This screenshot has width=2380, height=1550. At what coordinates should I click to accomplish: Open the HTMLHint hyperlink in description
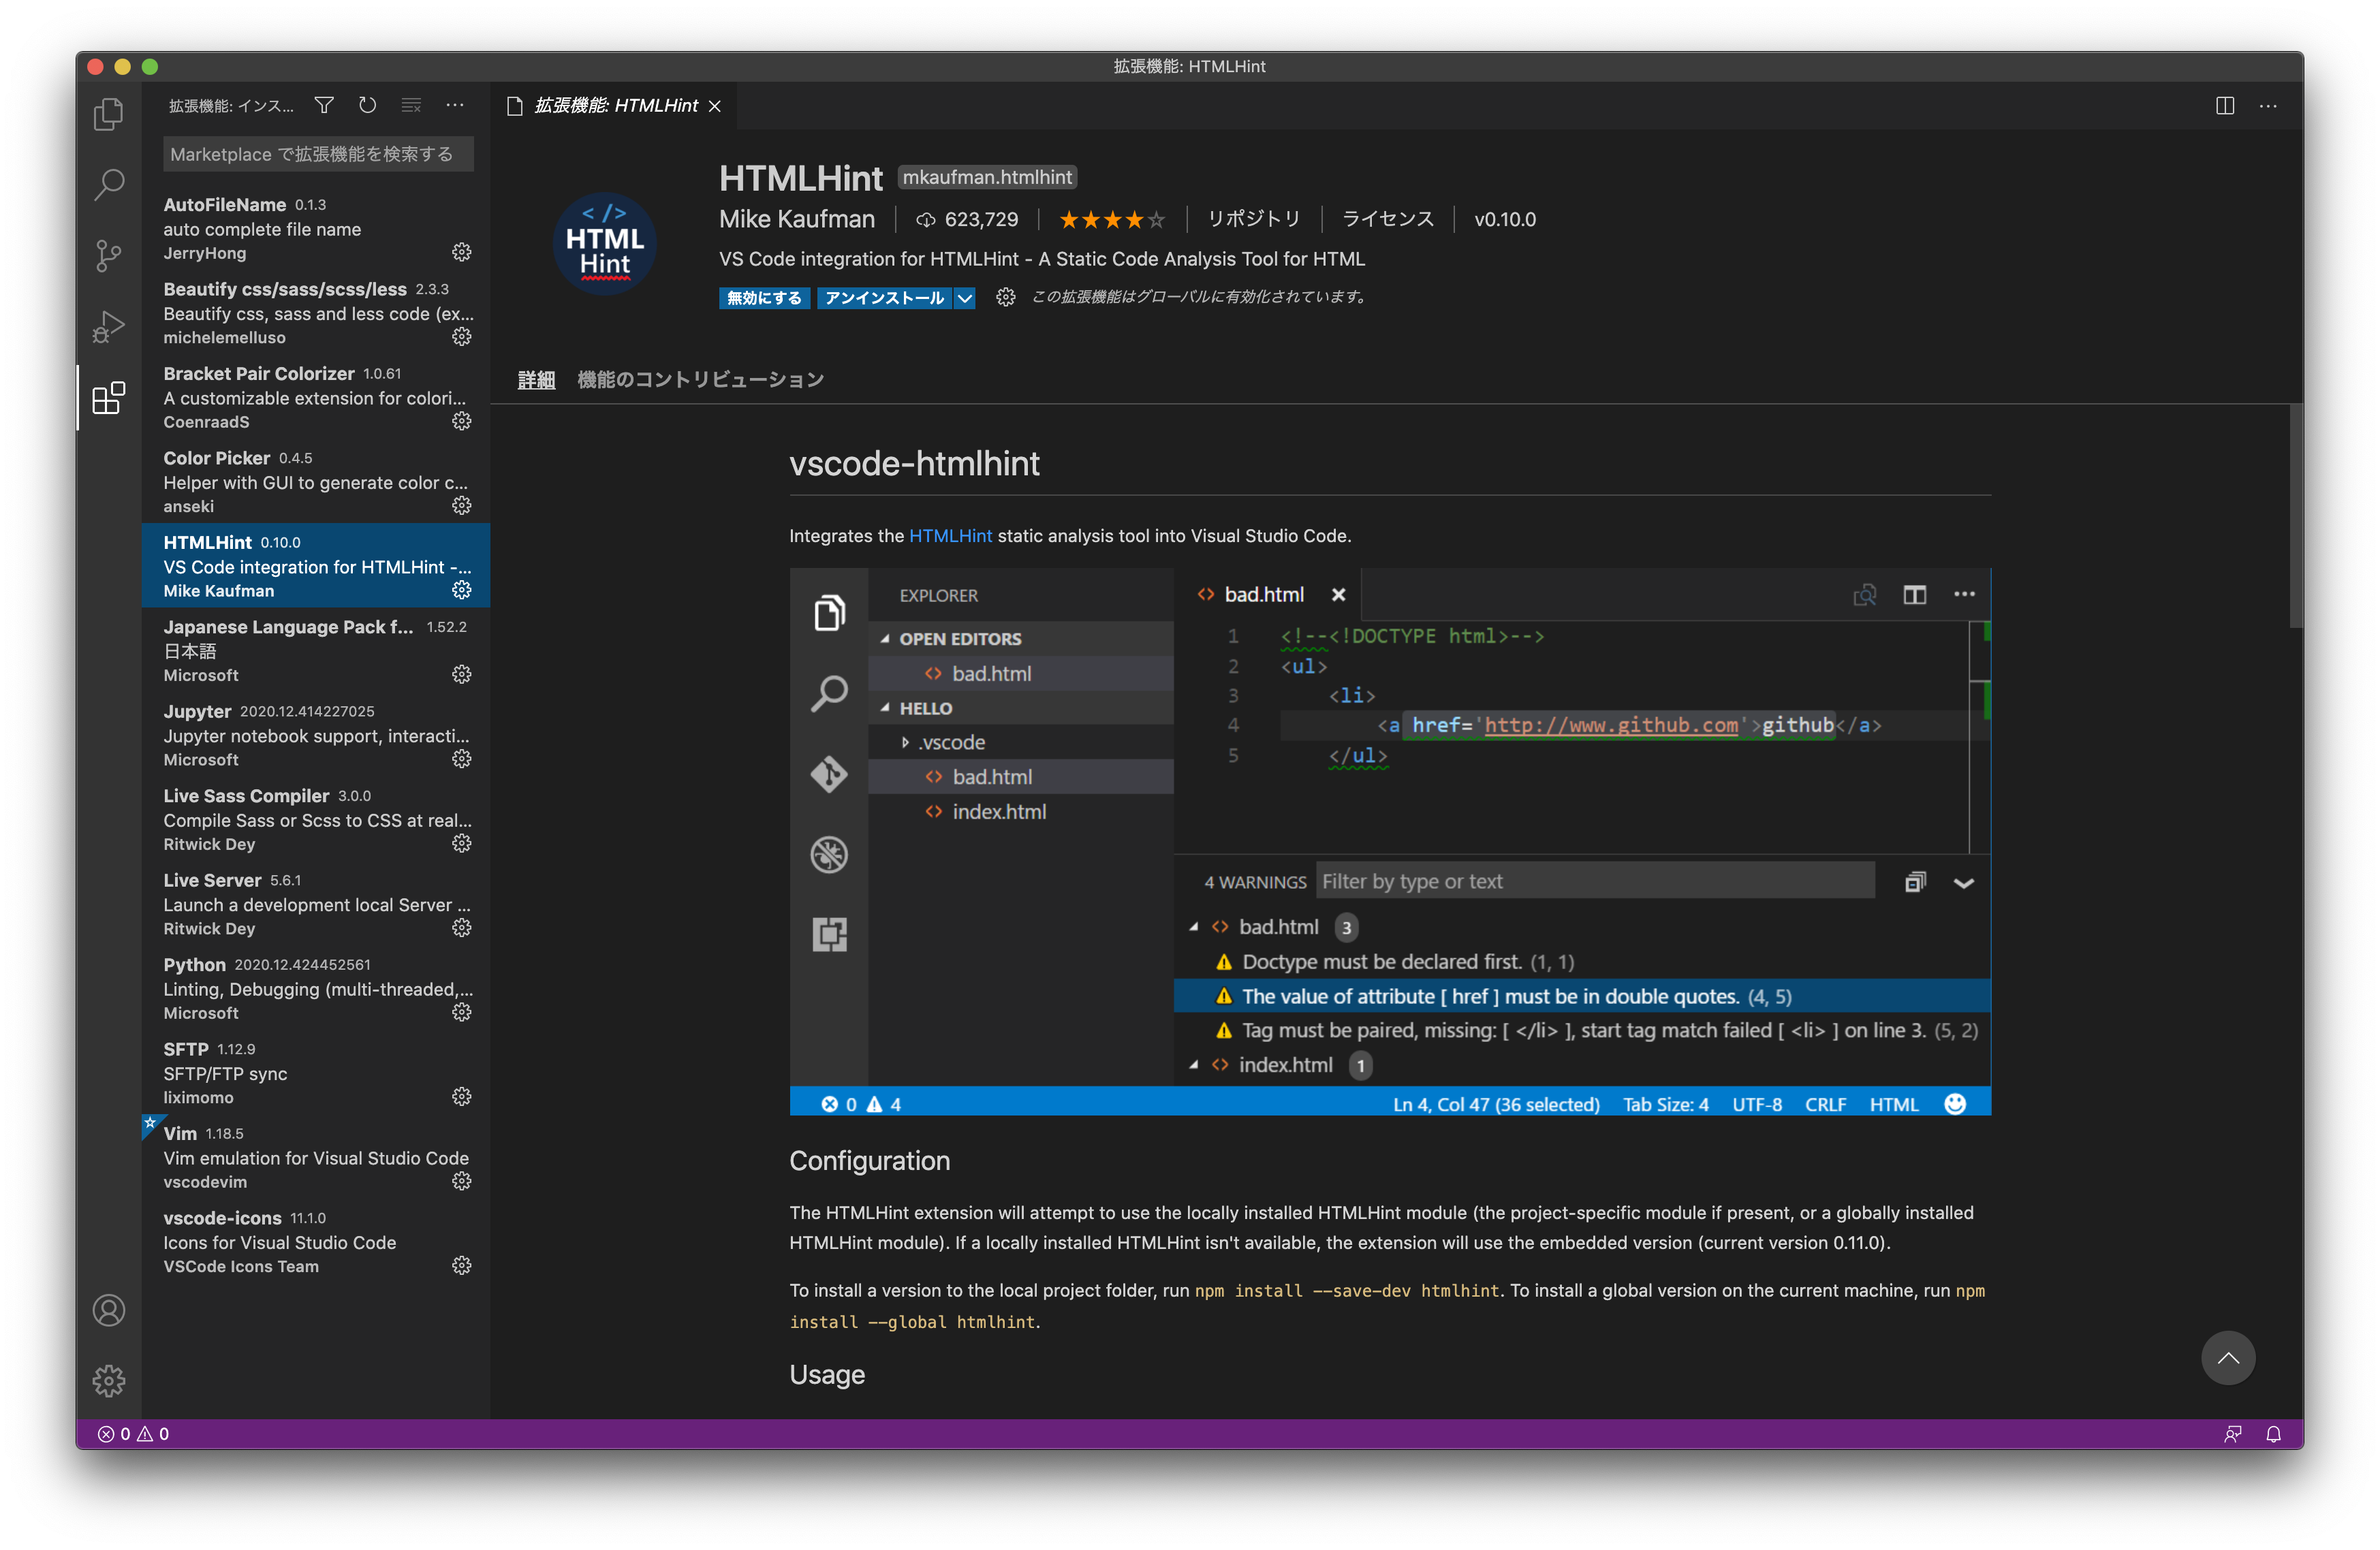click(x=950, y=536)
